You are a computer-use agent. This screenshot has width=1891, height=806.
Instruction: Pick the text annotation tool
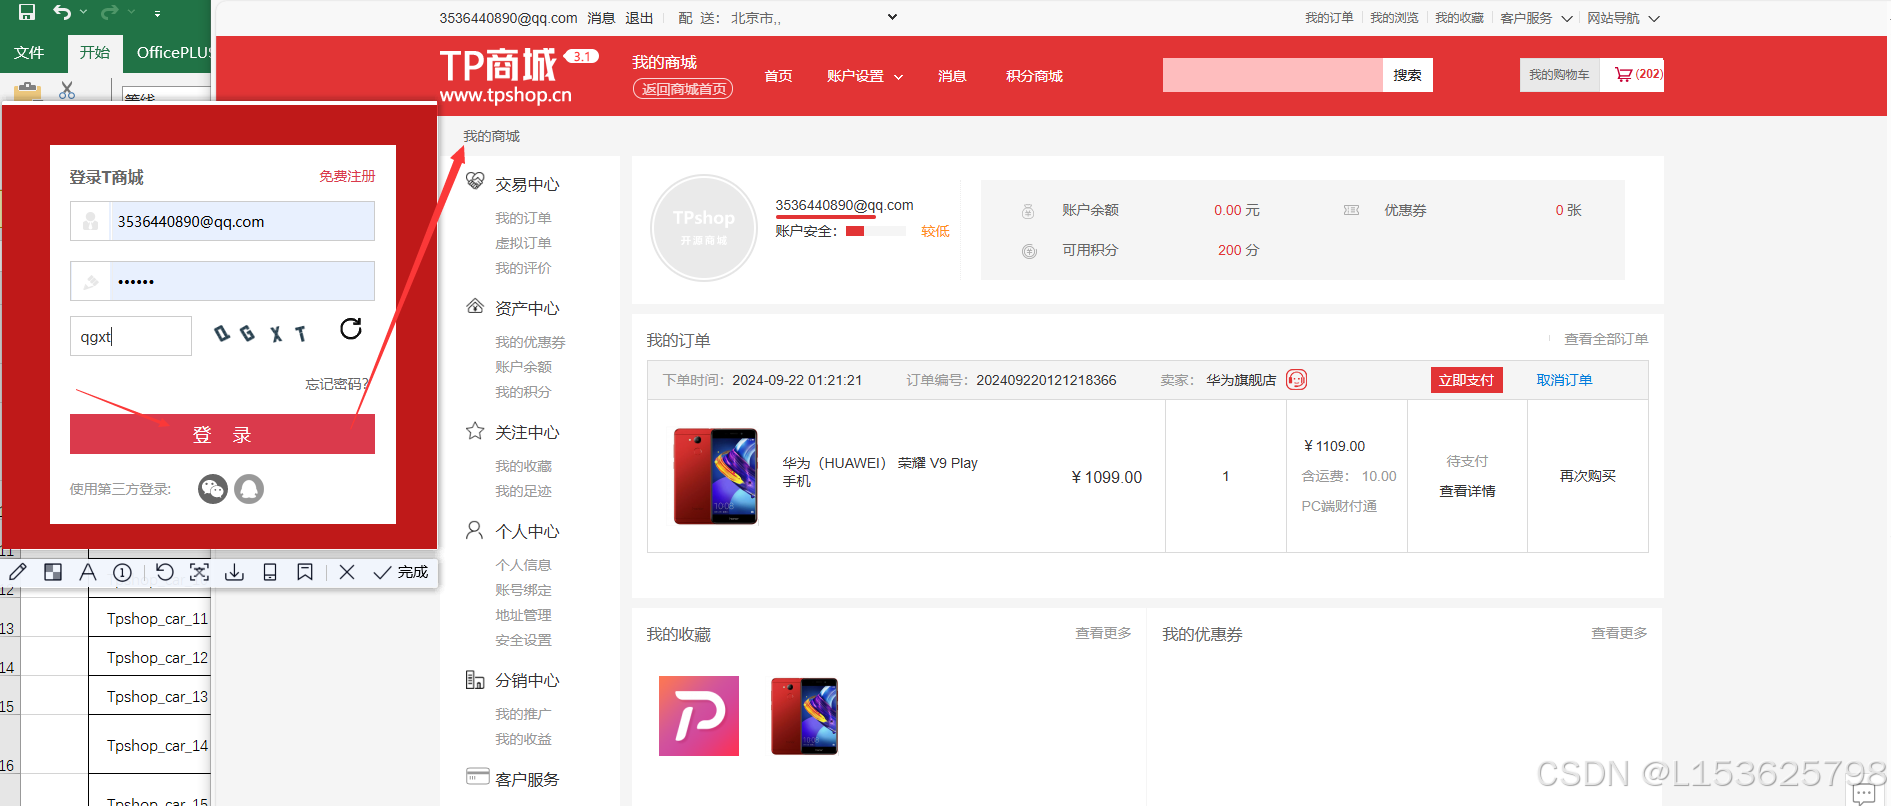(88, 572)
